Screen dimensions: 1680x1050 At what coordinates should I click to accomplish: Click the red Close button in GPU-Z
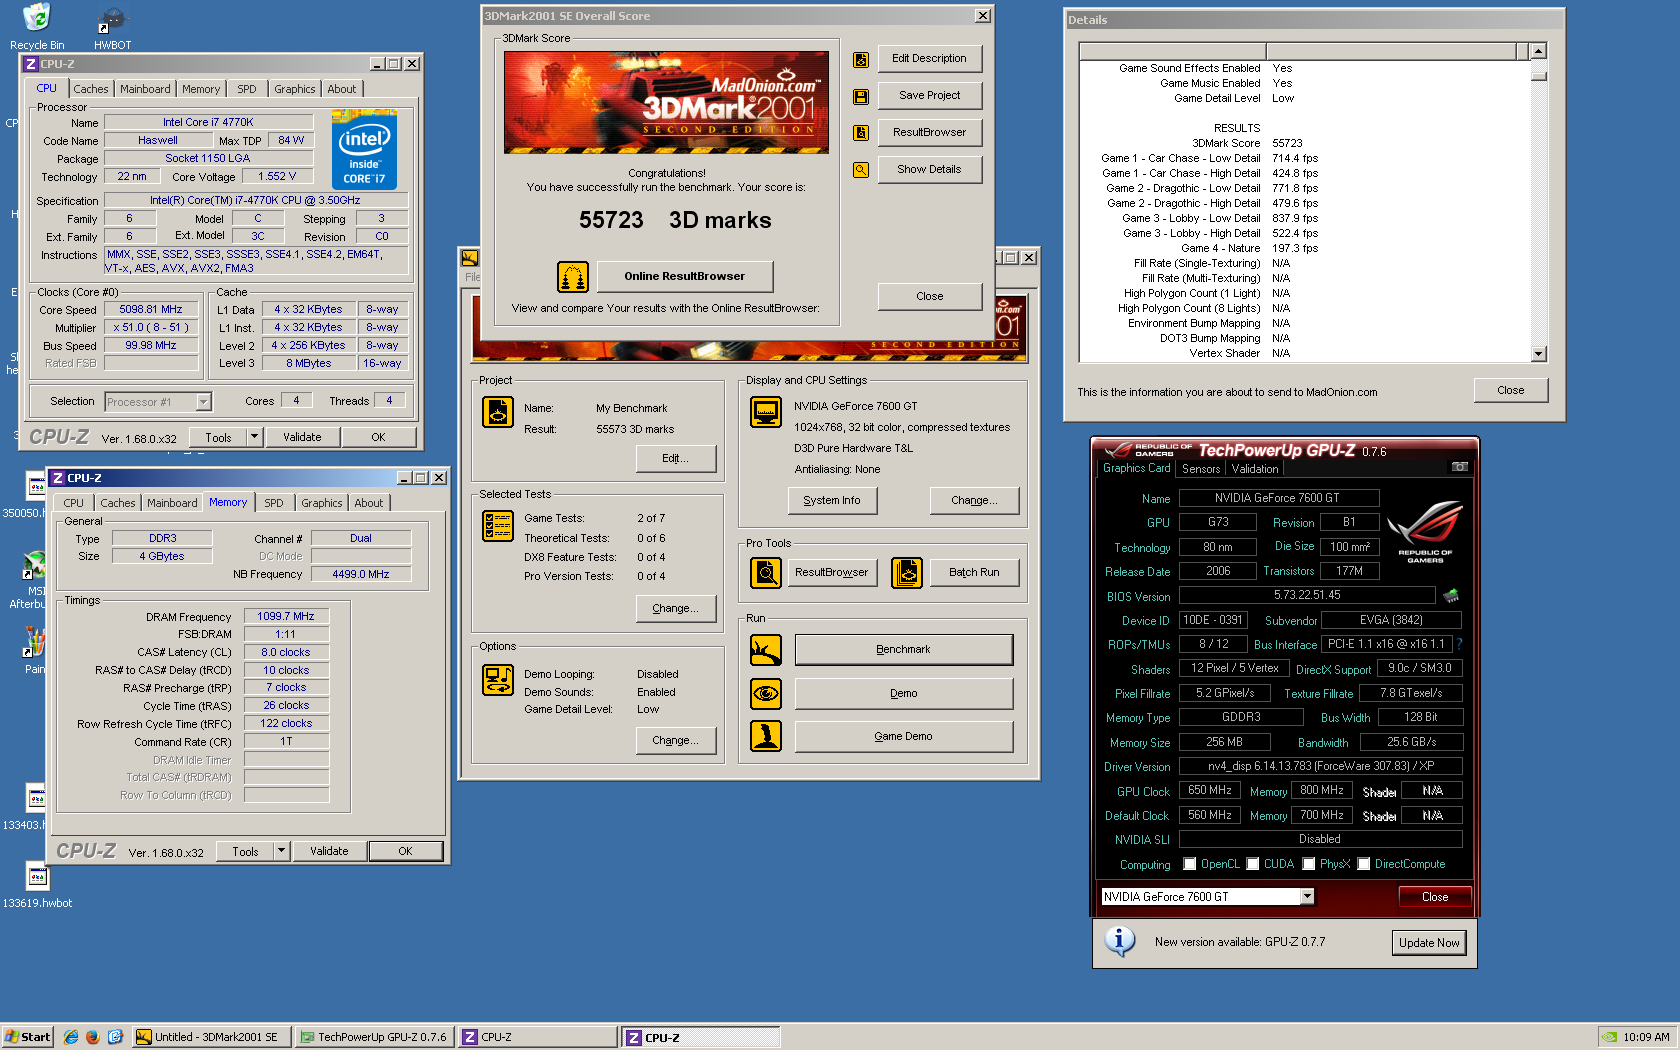tap(1435, 897)
